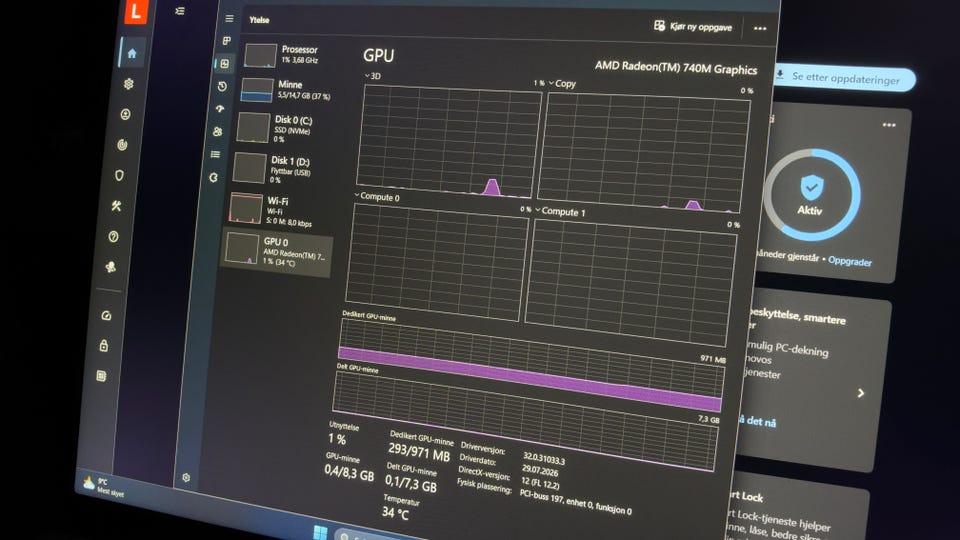960x540 pixels.
Task: Click the 0,4/8,3 GB GPU memory value
Action: 349,472
